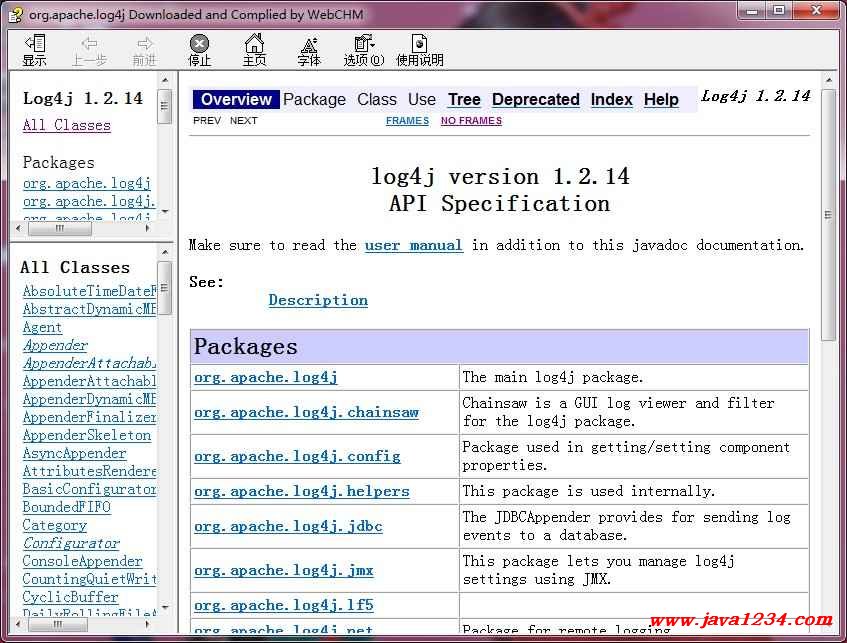Open the BasicConfigurator class link

89,489
